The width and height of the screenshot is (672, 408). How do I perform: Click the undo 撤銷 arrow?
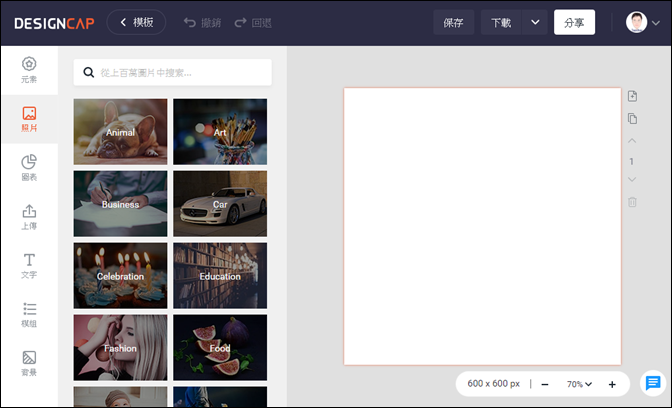click(189, 22)
